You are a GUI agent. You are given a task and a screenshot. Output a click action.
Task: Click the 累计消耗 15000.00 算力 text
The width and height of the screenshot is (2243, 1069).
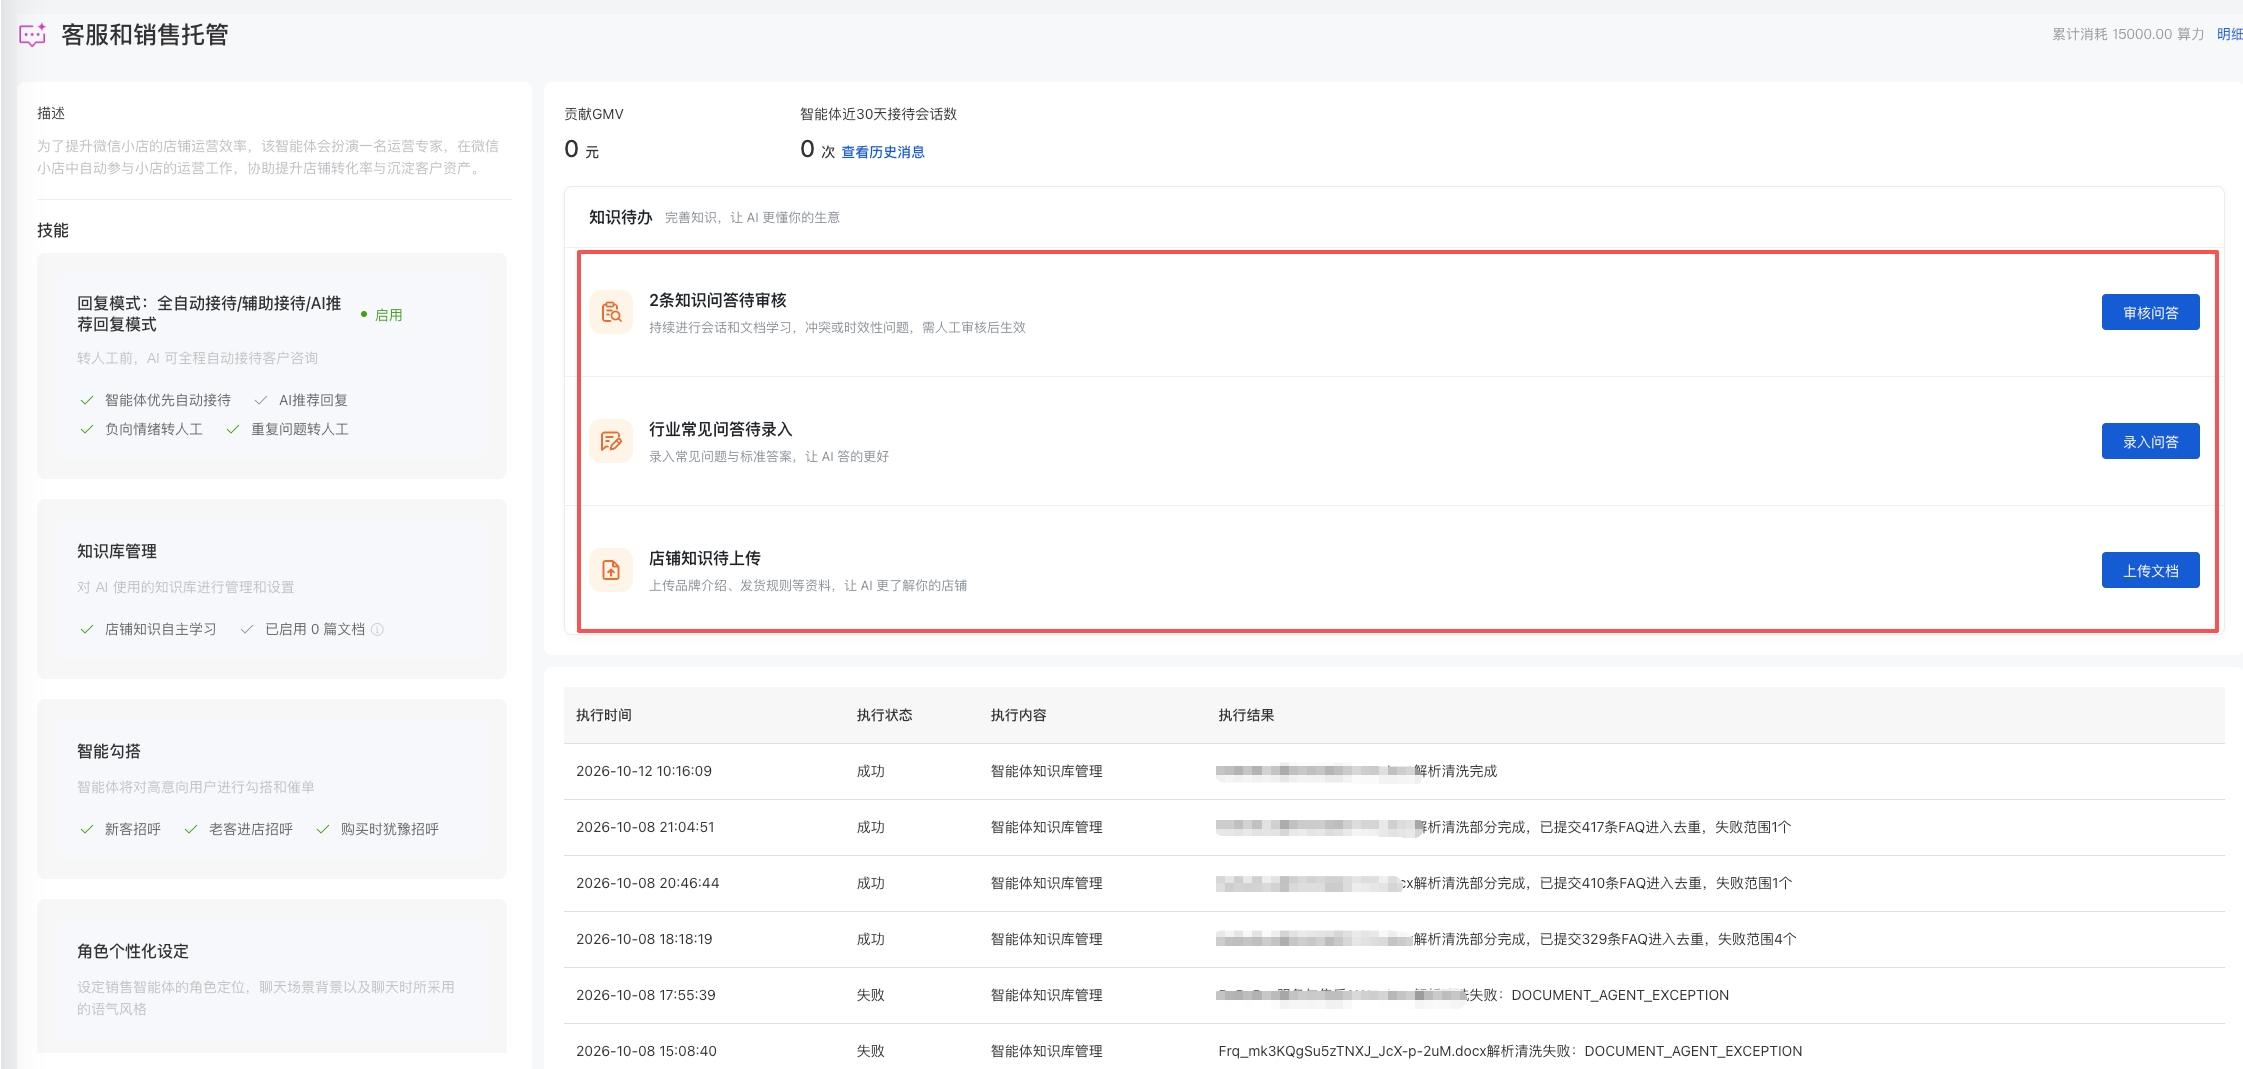point(2128,34)
